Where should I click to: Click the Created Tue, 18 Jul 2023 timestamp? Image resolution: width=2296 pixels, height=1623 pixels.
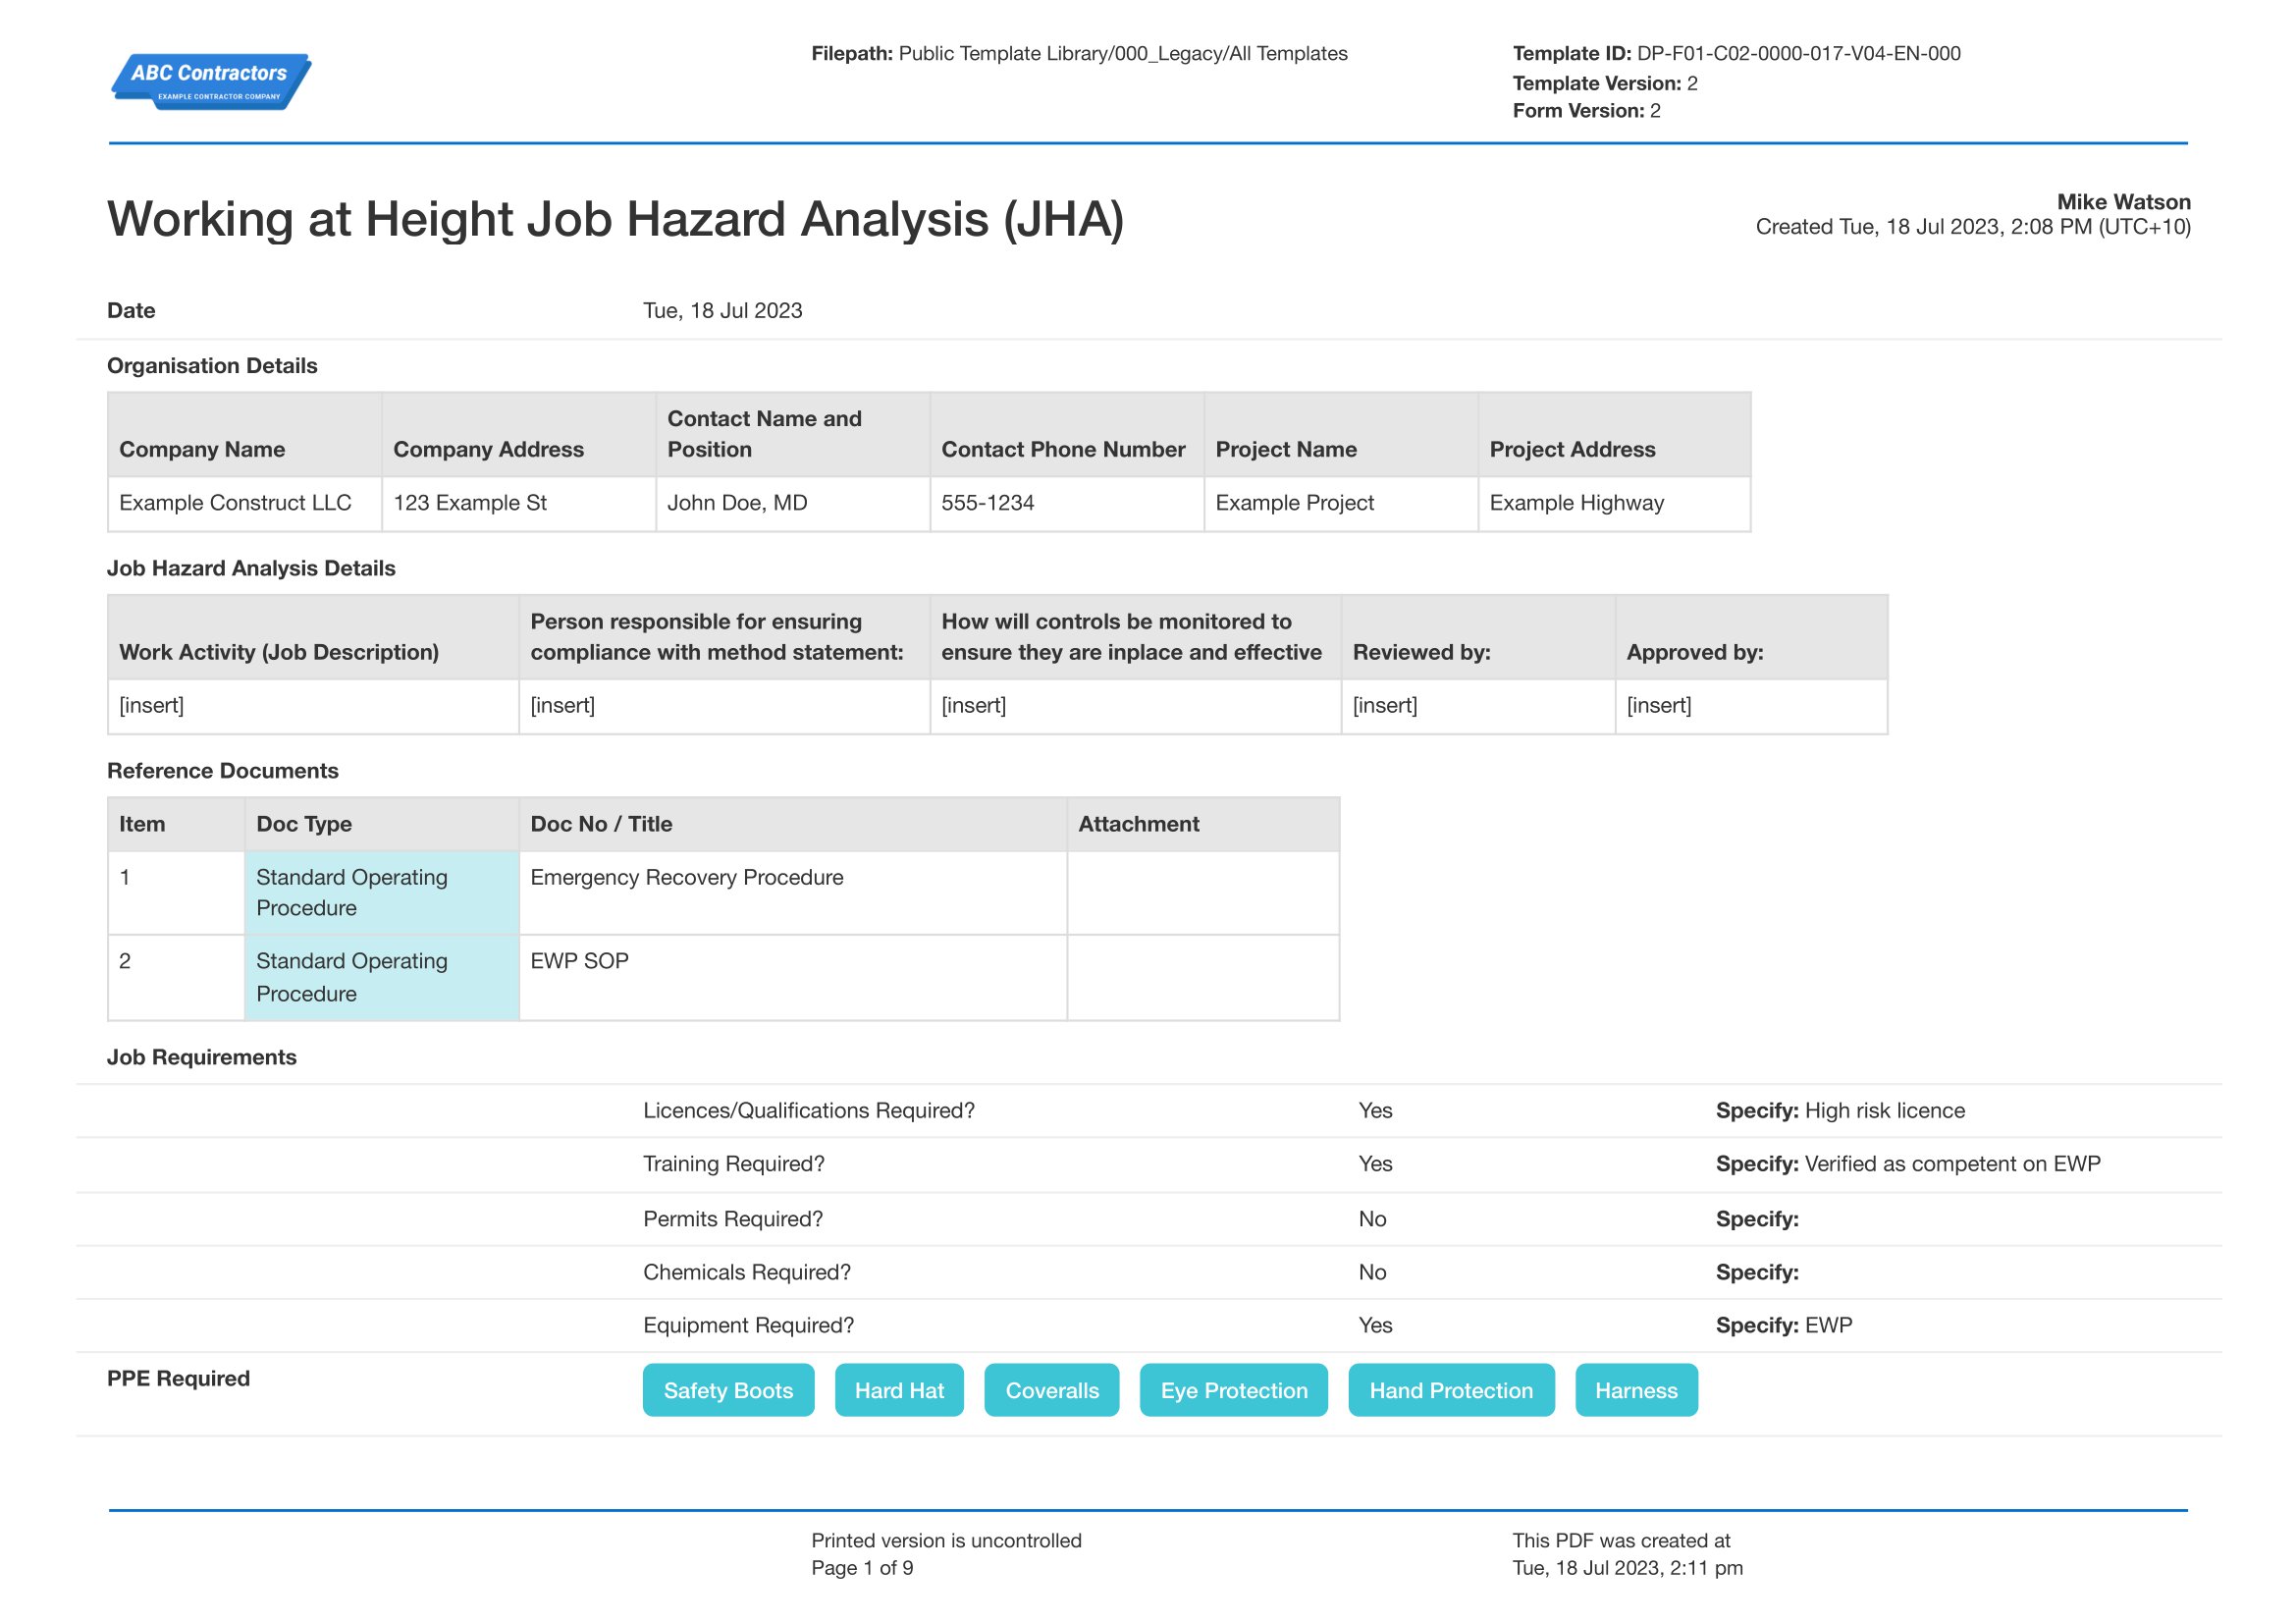1973,227
